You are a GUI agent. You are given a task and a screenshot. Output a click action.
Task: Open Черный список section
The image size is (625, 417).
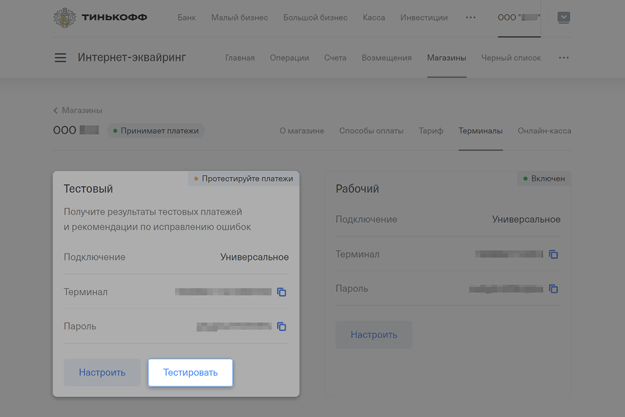coord(511,58)
